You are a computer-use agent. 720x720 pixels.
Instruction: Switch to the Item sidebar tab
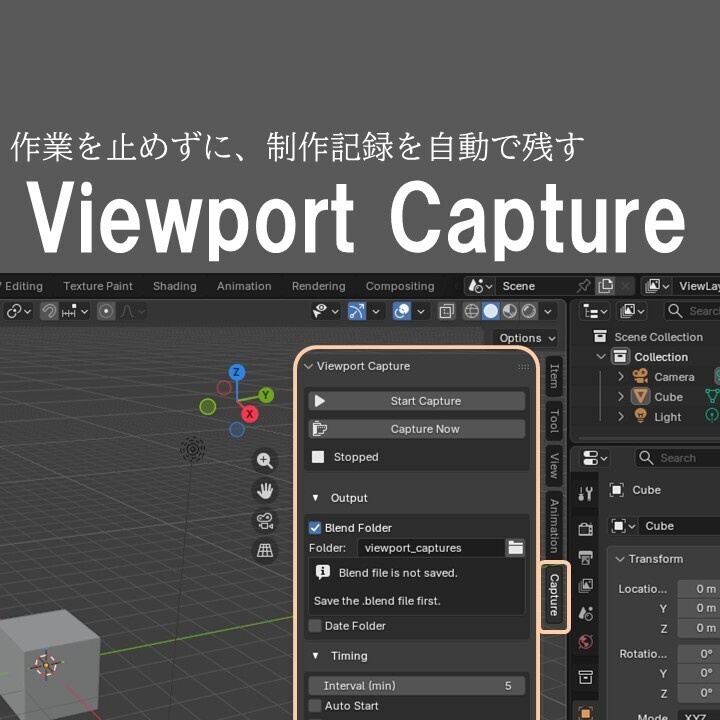pos(554,376)
